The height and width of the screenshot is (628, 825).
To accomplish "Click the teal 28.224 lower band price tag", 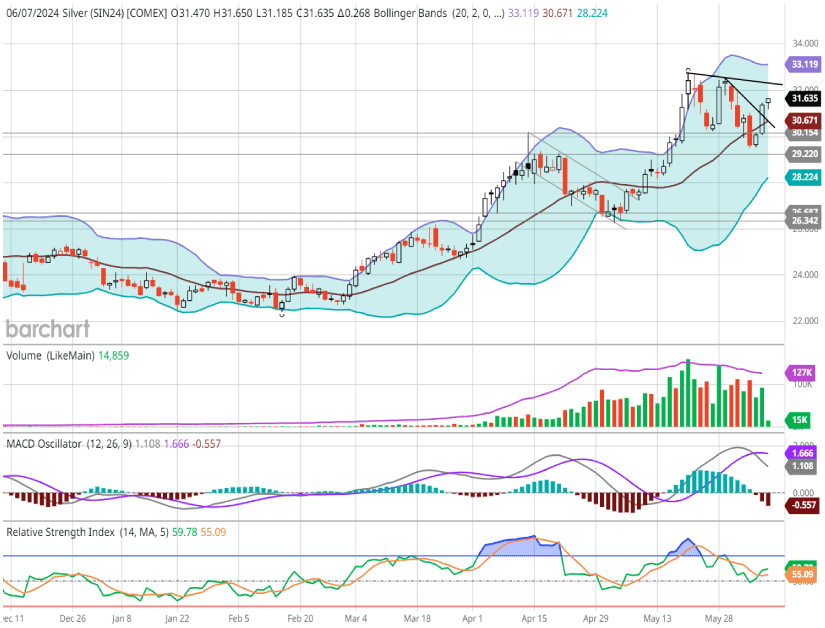I will 804,176.
